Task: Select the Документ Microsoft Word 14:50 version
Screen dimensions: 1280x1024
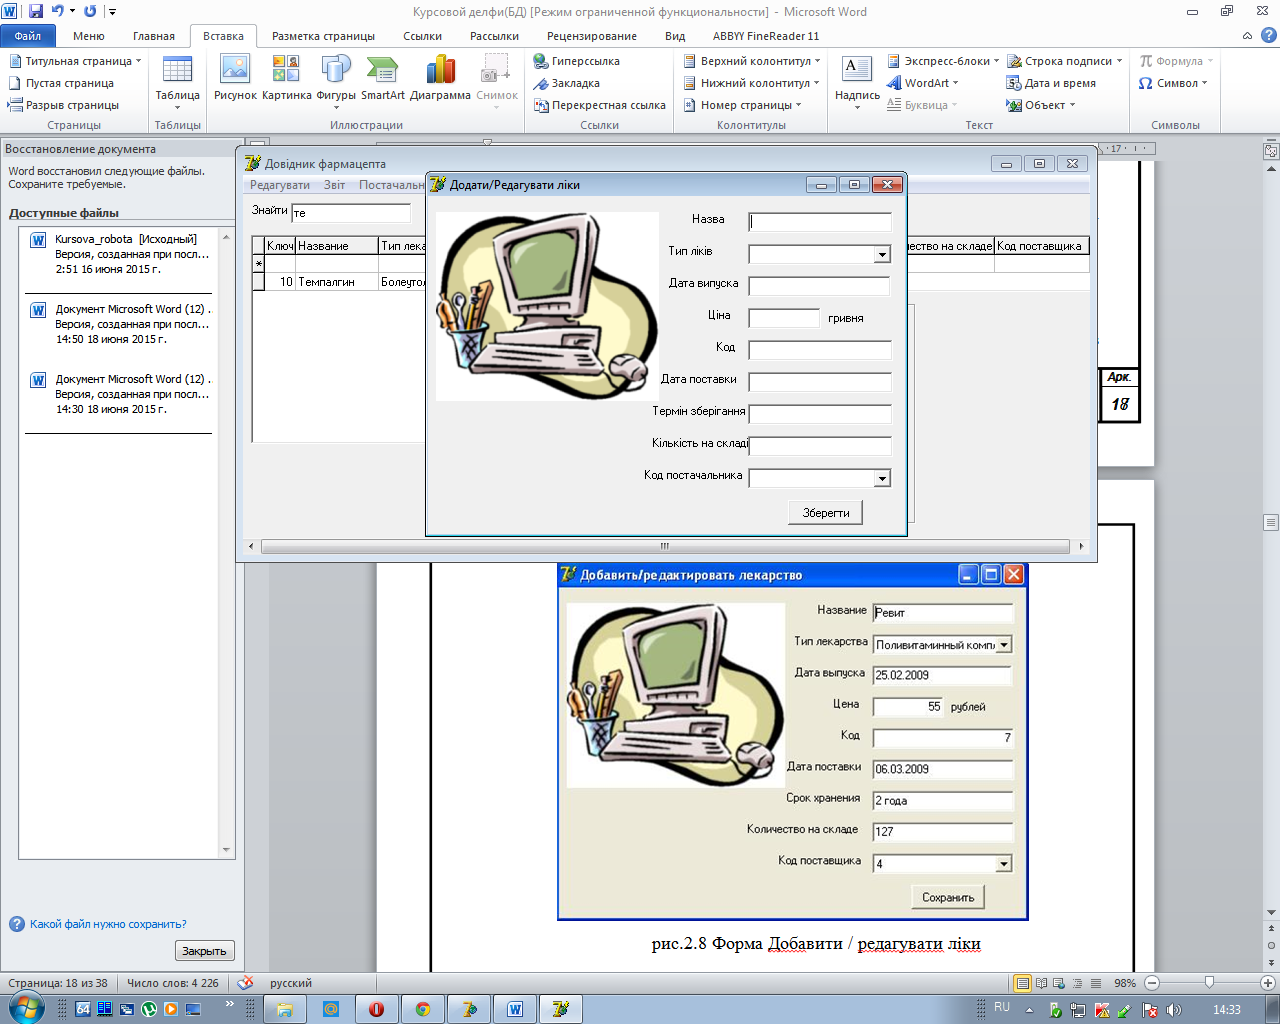Action: 120,324
